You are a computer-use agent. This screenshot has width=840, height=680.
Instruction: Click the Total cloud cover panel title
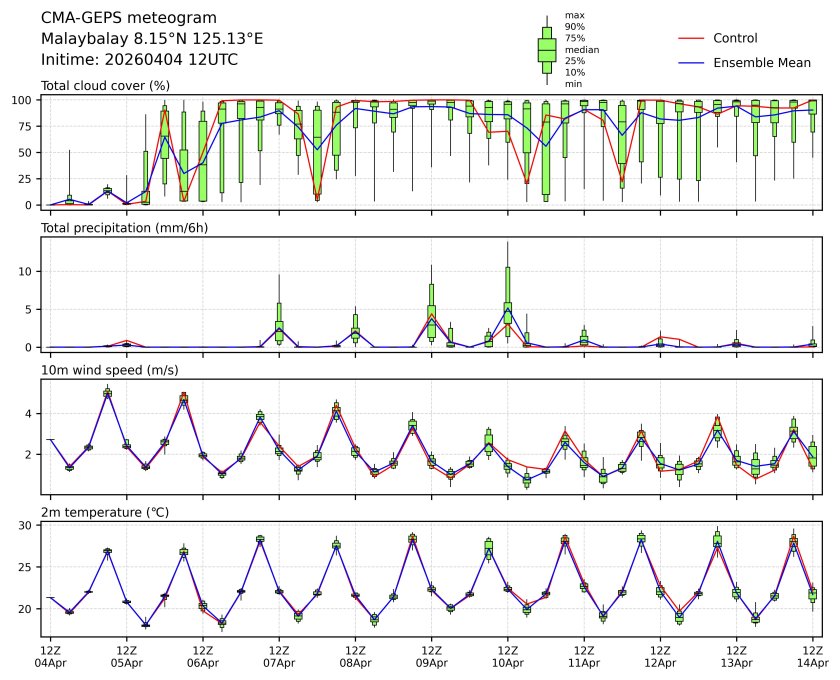(105, 86)
